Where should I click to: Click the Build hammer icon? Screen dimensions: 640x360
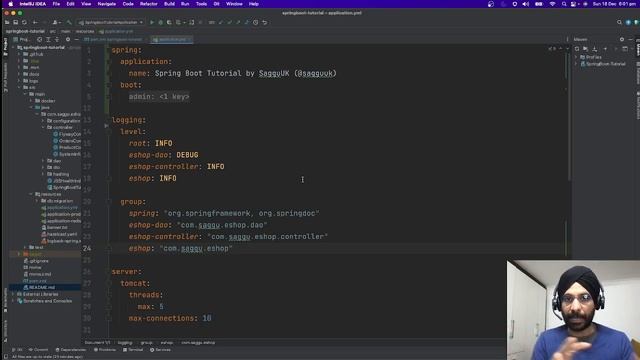69,22
